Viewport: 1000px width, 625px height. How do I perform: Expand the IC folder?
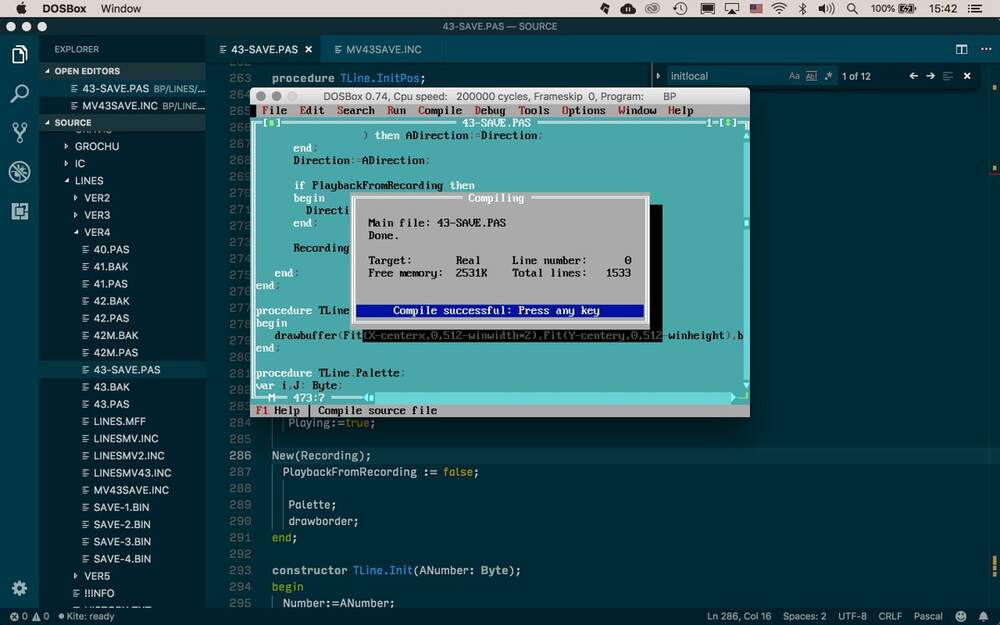(x=123, y=163)
